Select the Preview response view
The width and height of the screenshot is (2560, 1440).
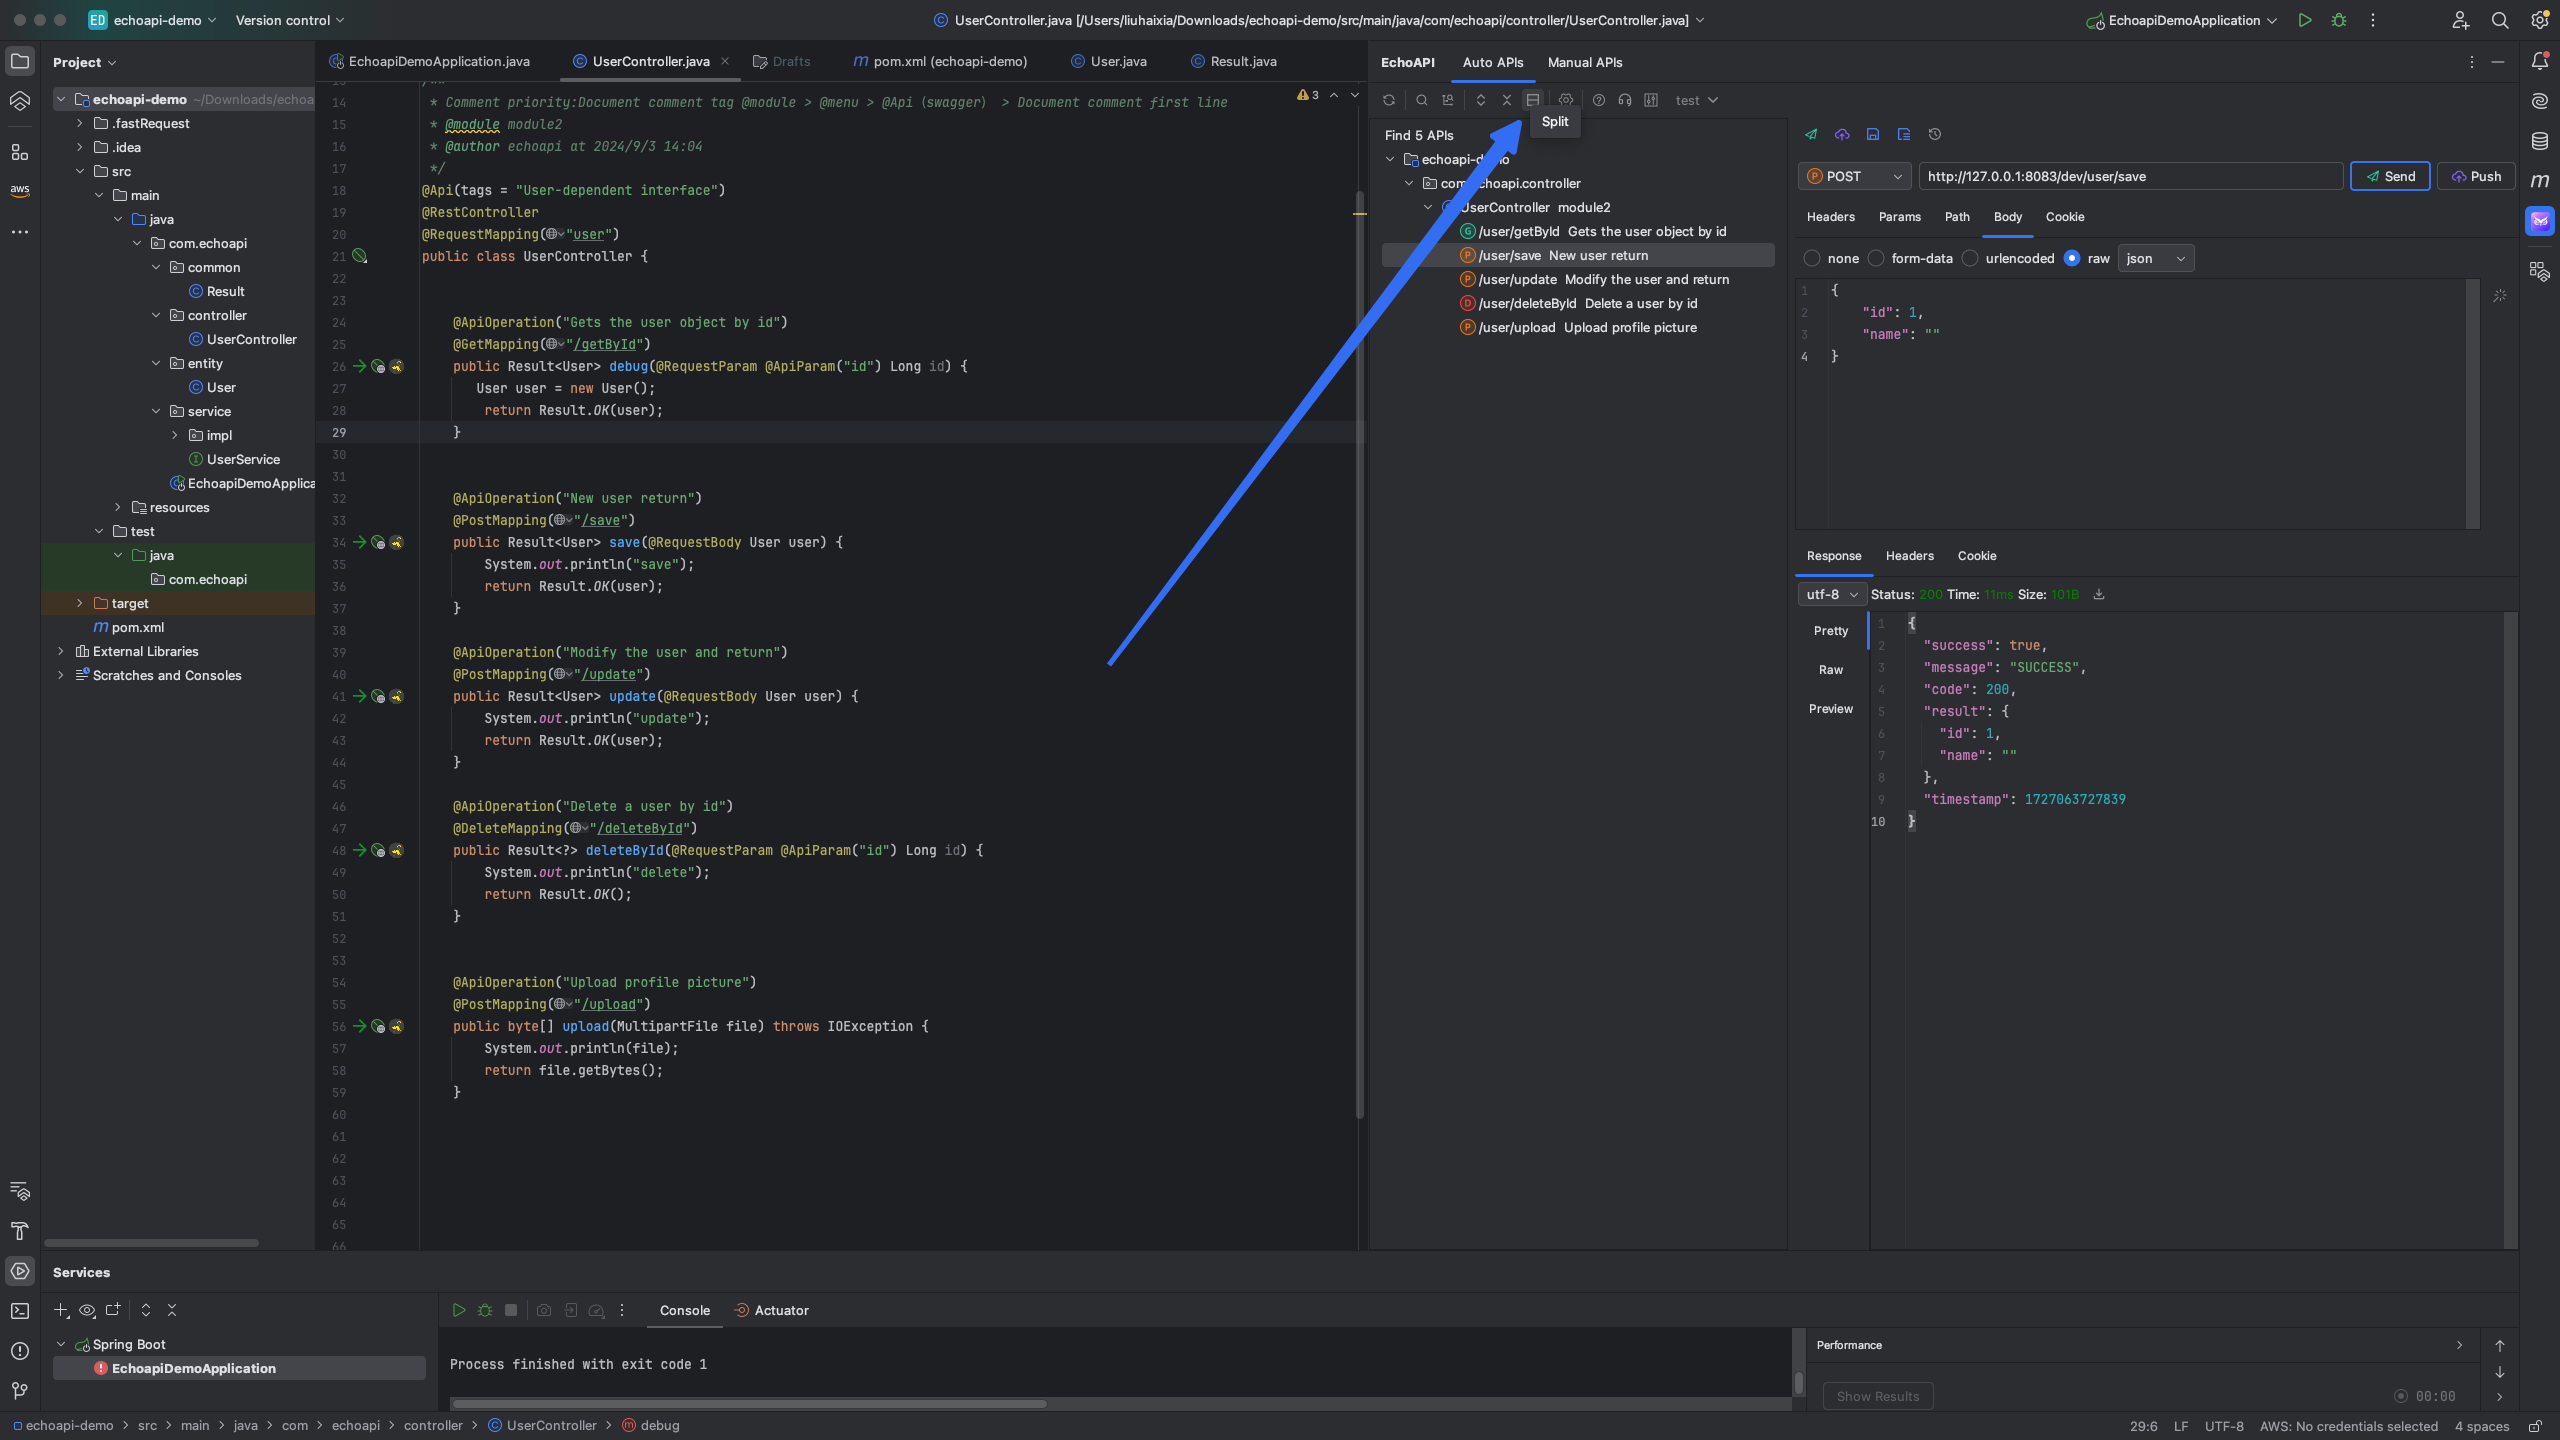pos(1830,709)
